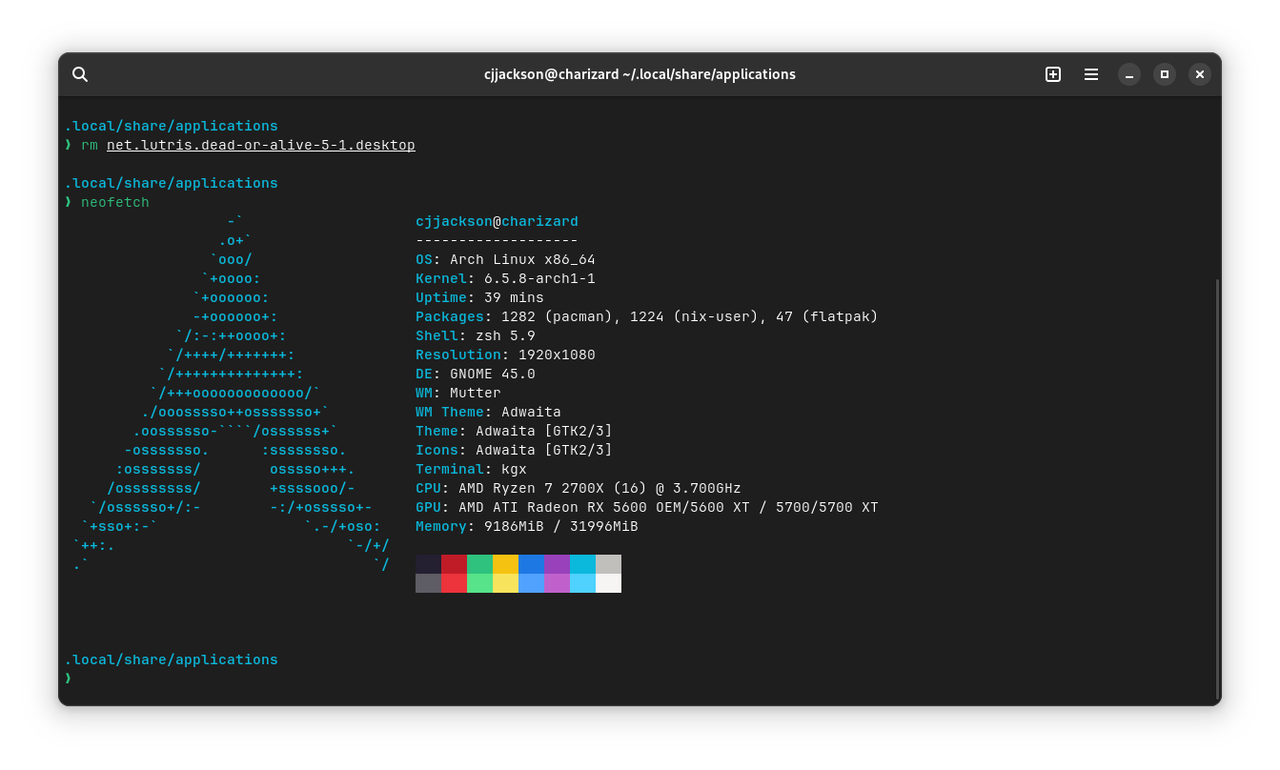Click the cjjackson@charizard neofetch header
The height and width of the screenshot is (770, 1280).
[x=497, y=222]
